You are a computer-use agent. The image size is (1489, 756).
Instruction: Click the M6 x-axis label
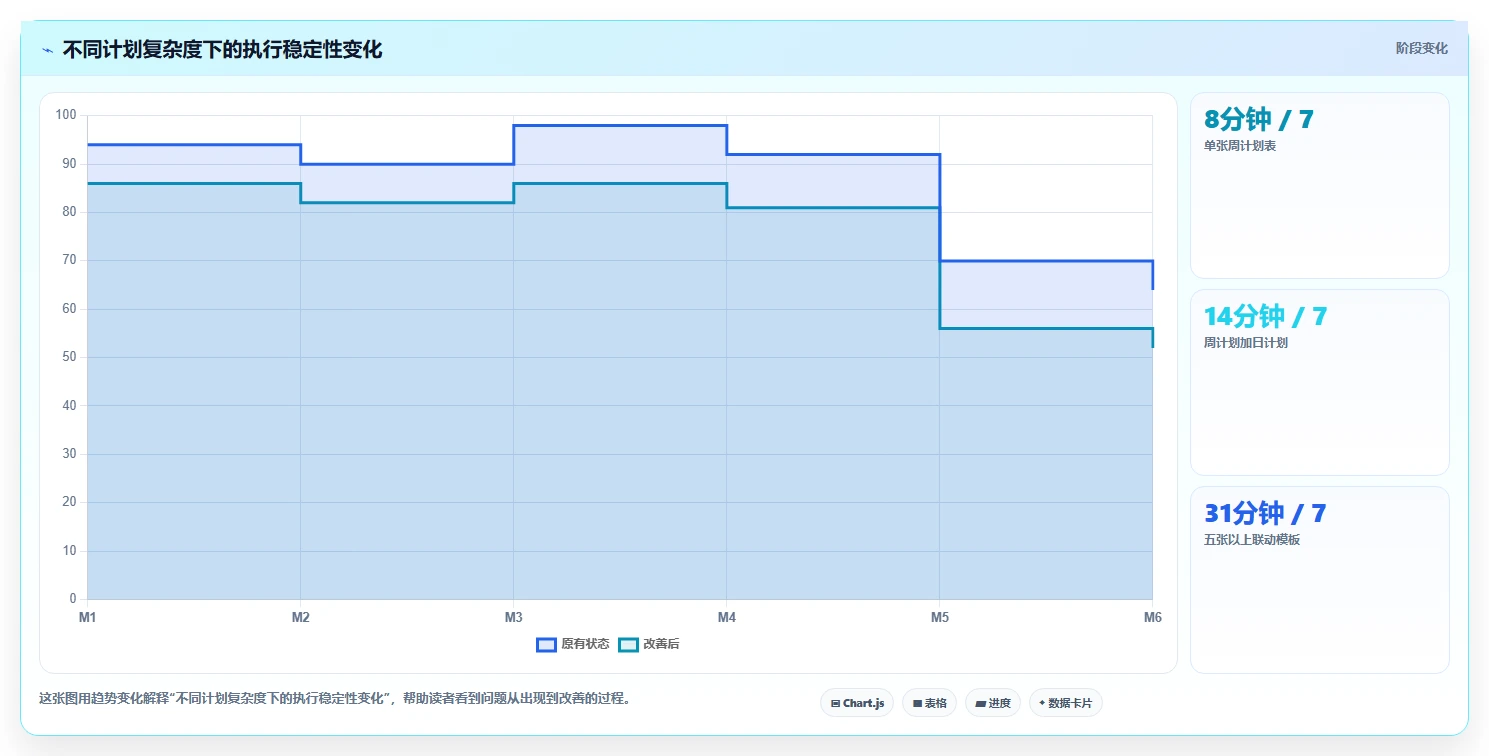click(x=1153, y=617)
